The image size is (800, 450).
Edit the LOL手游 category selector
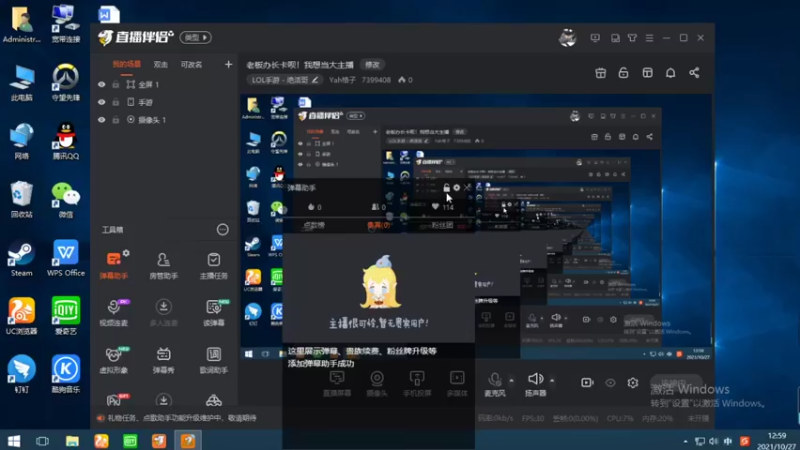click(285, 80)
